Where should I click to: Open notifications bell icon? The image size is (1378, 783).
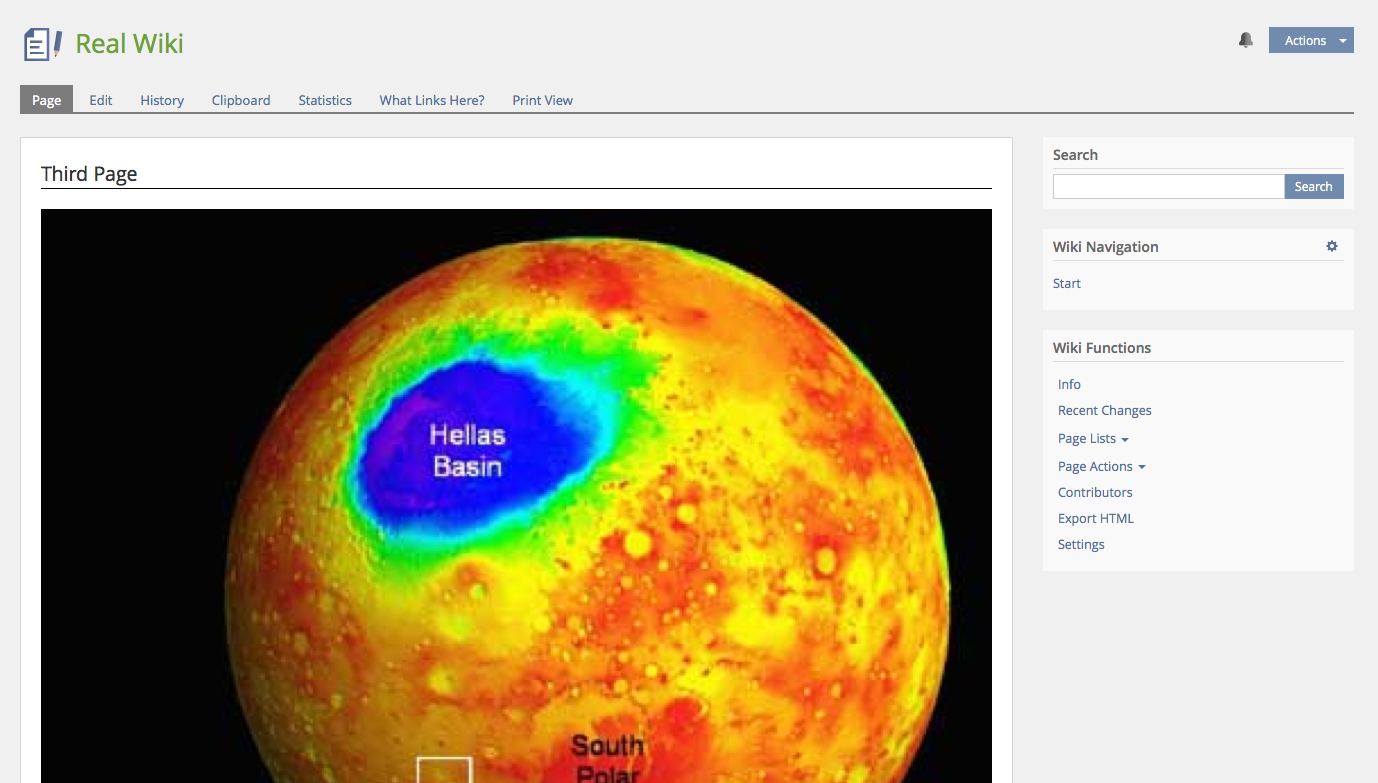(x=1245, y=40)
